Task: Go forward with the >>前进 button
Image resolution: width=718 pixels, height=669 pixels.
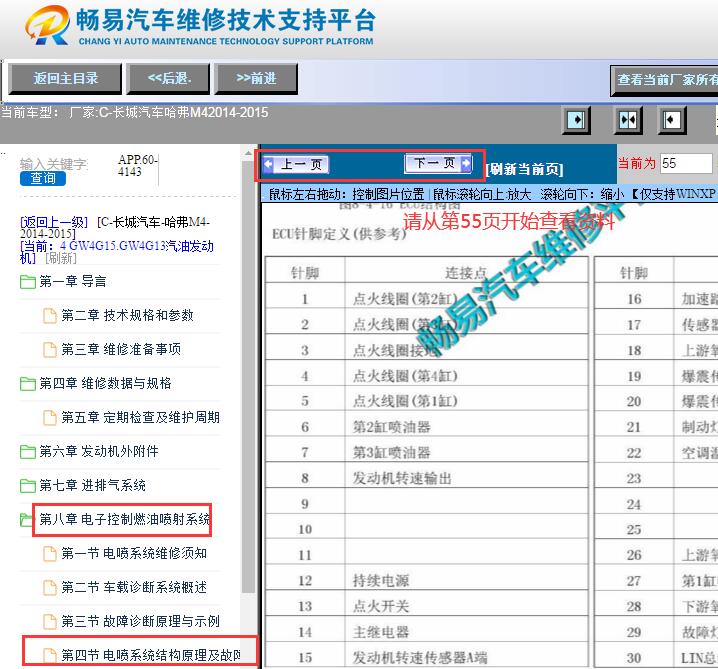Action: pos(256,79)
